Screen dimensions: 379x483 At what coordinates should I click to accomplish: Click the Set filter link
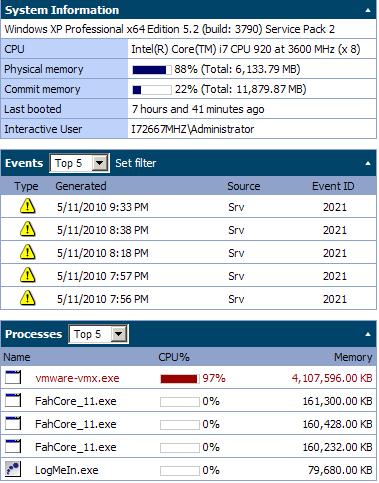click(x=136, y=163)
